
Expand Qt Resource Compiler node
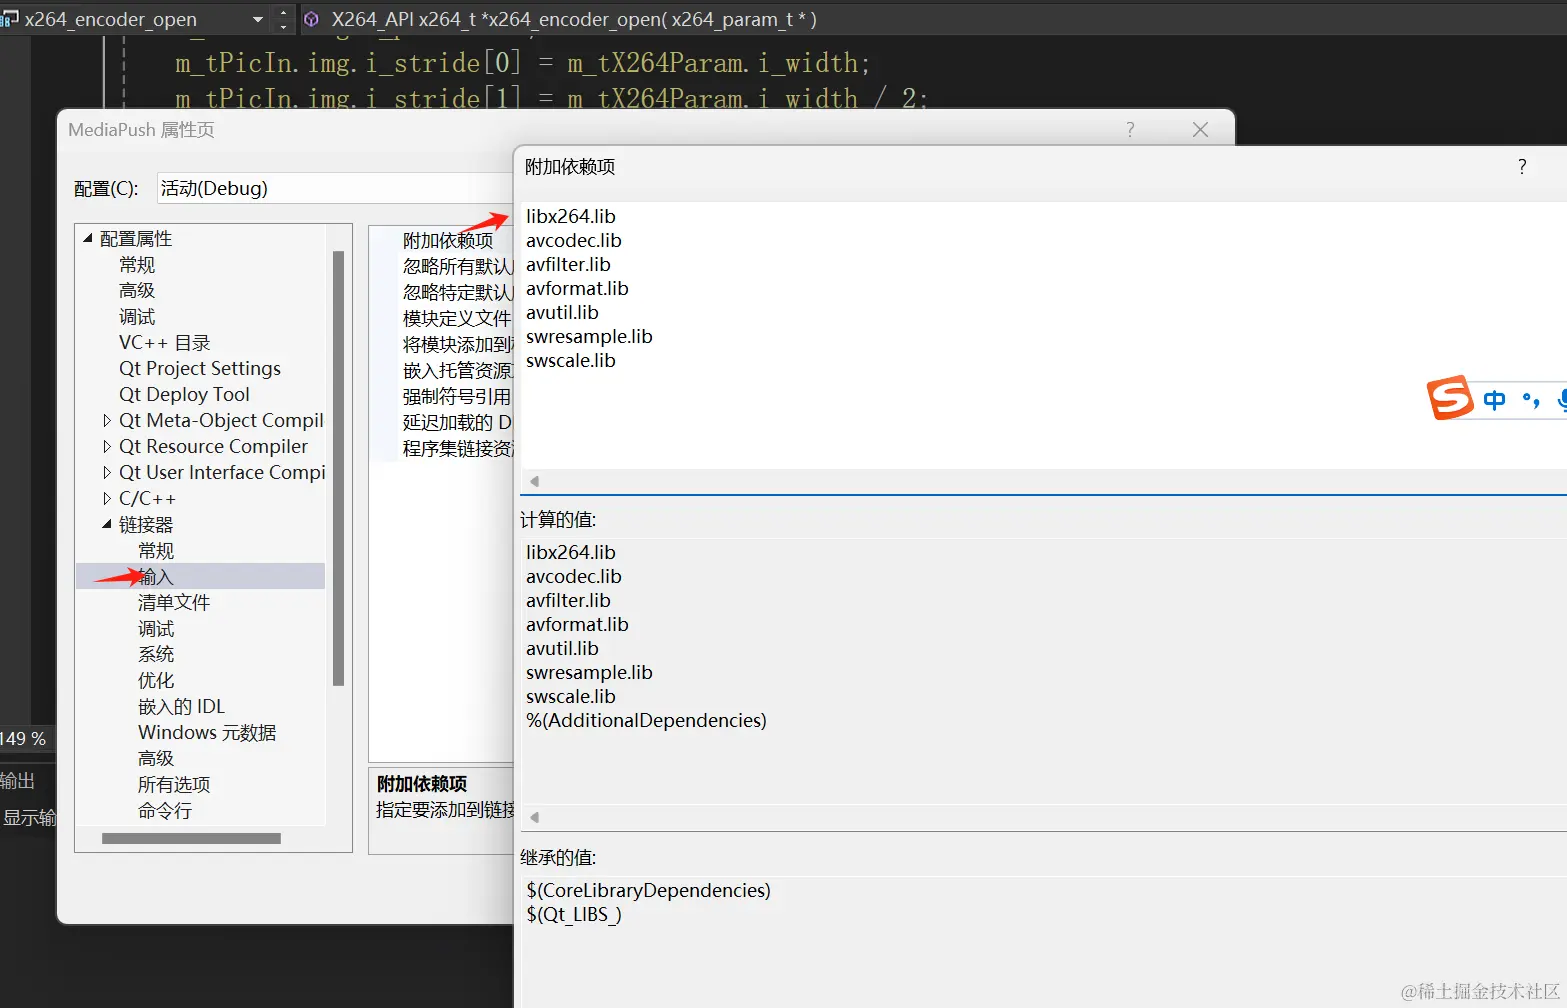107,447
